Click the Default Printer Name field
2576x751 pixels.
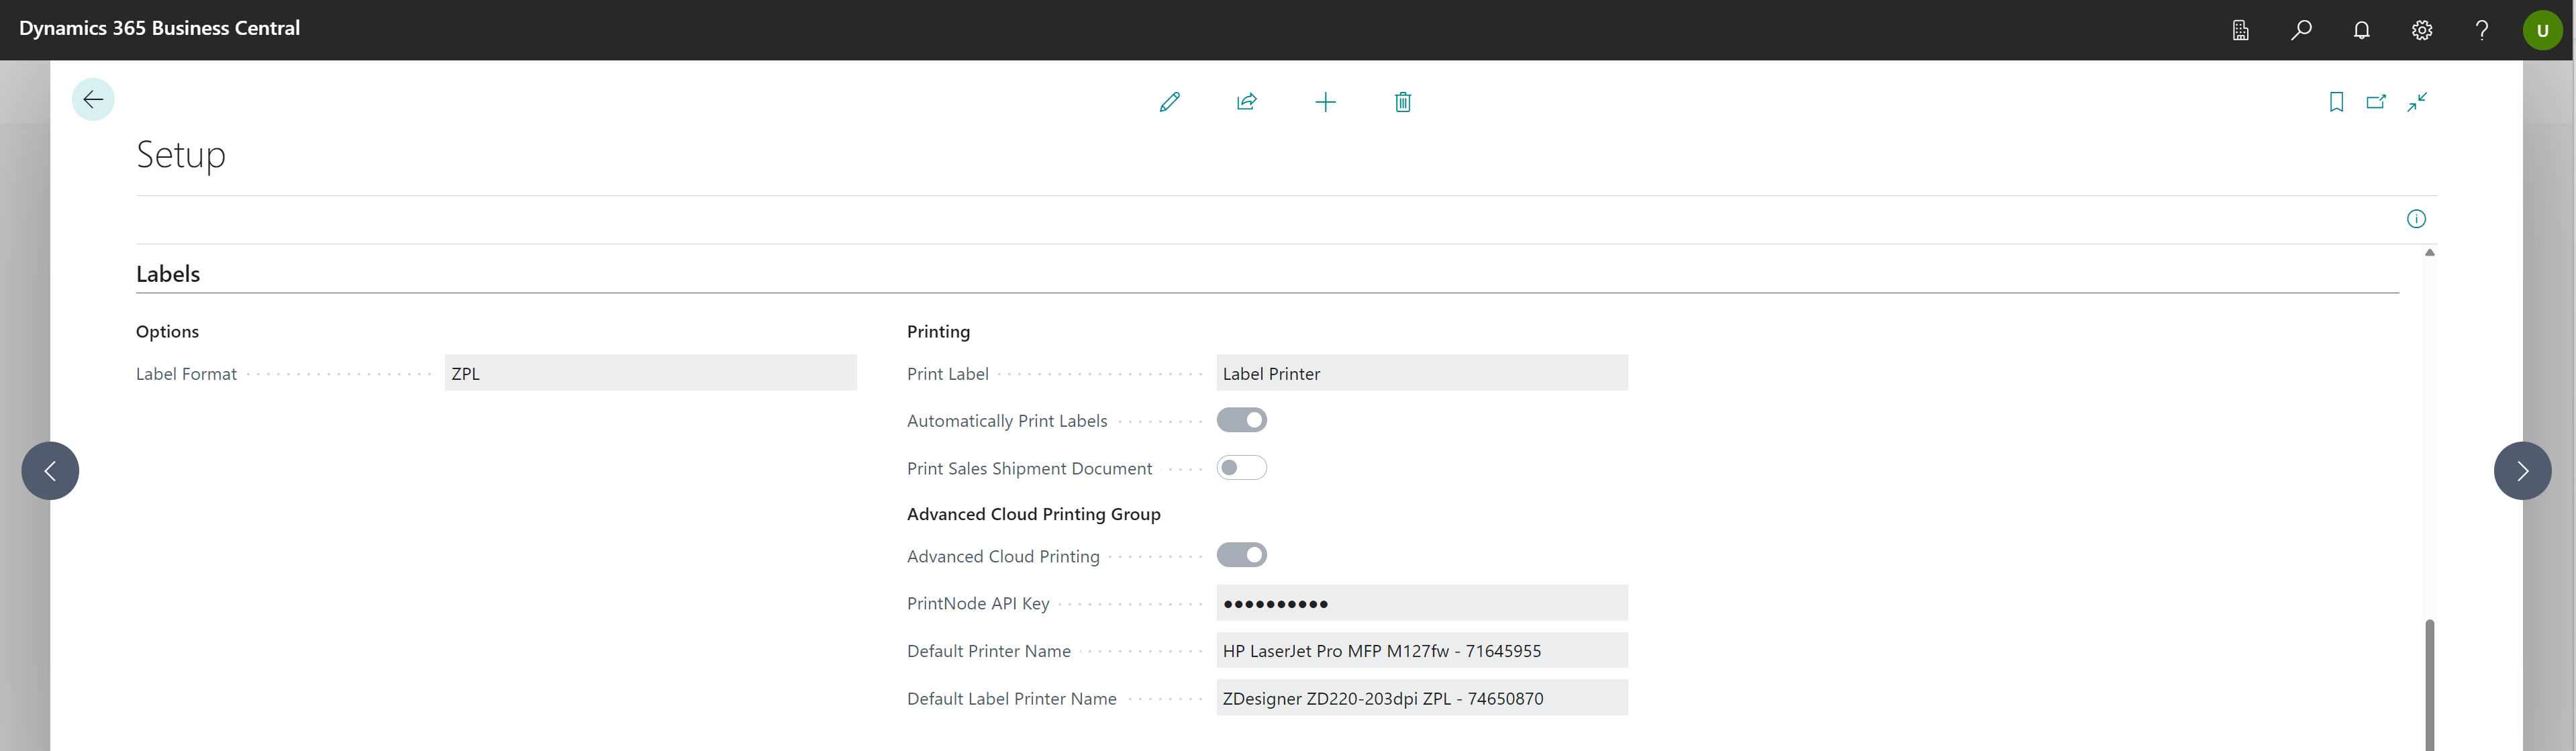coord(1422,651)
